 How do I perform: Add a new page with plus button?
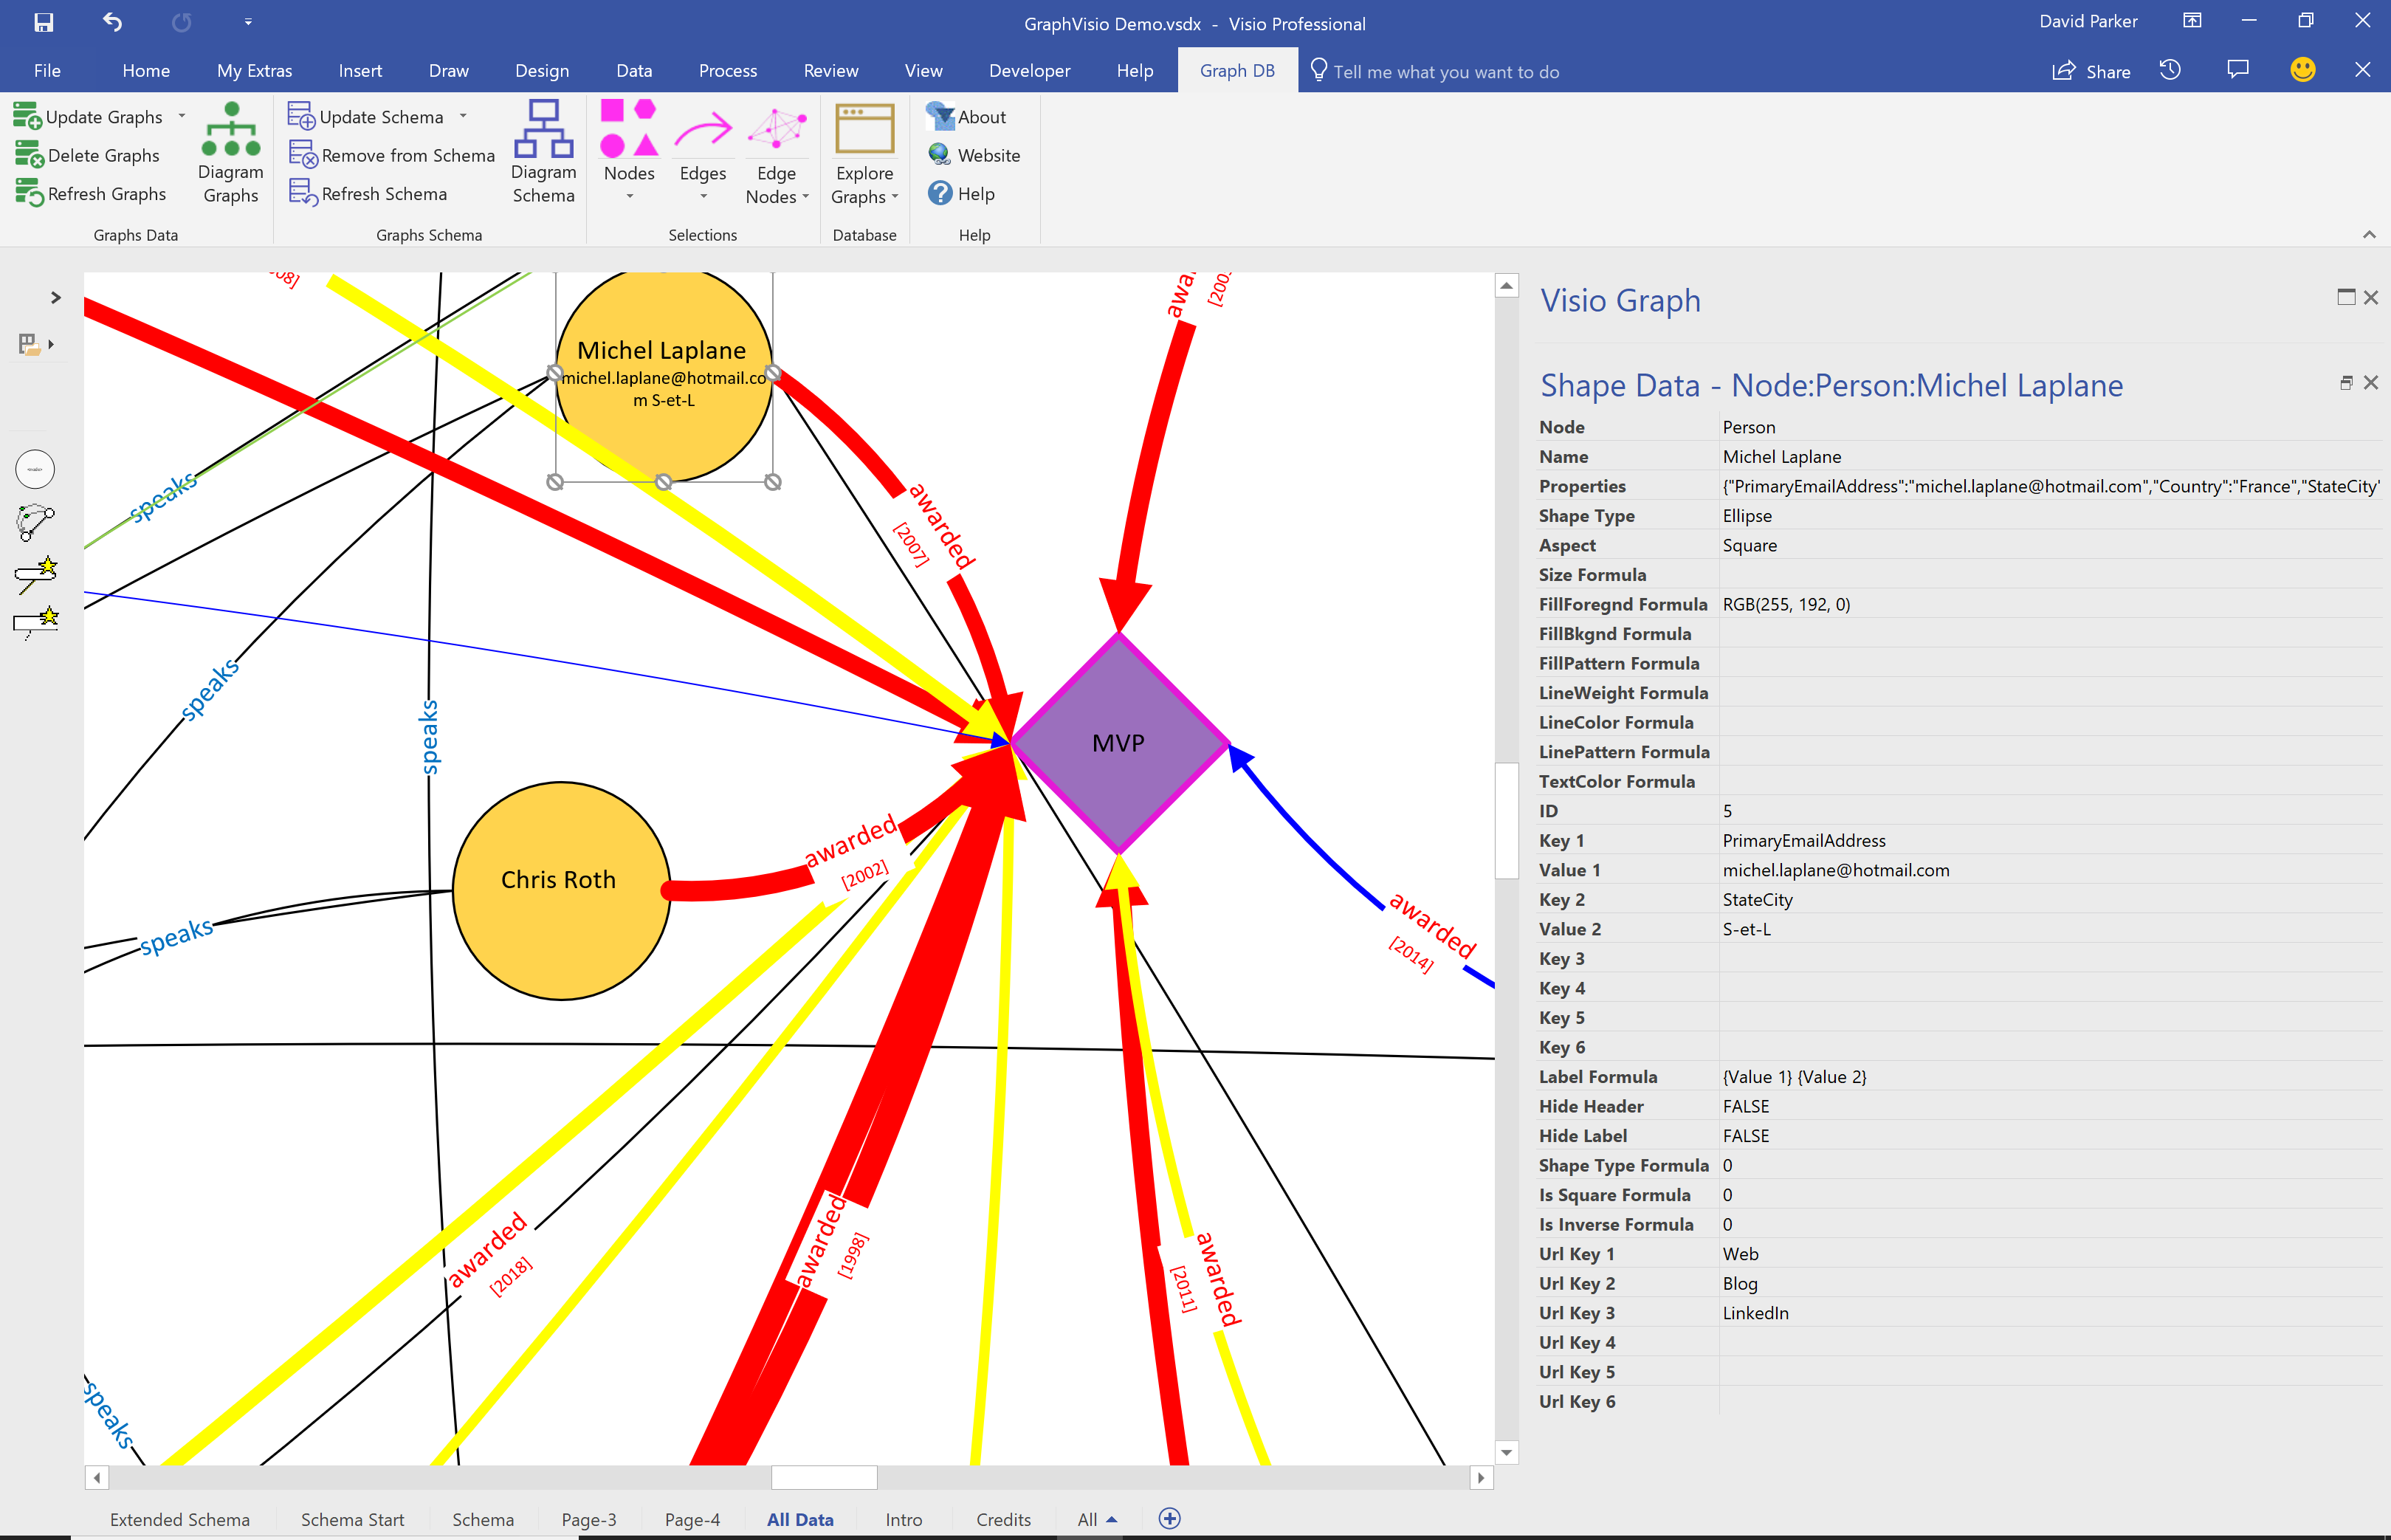[1169, 1518]
